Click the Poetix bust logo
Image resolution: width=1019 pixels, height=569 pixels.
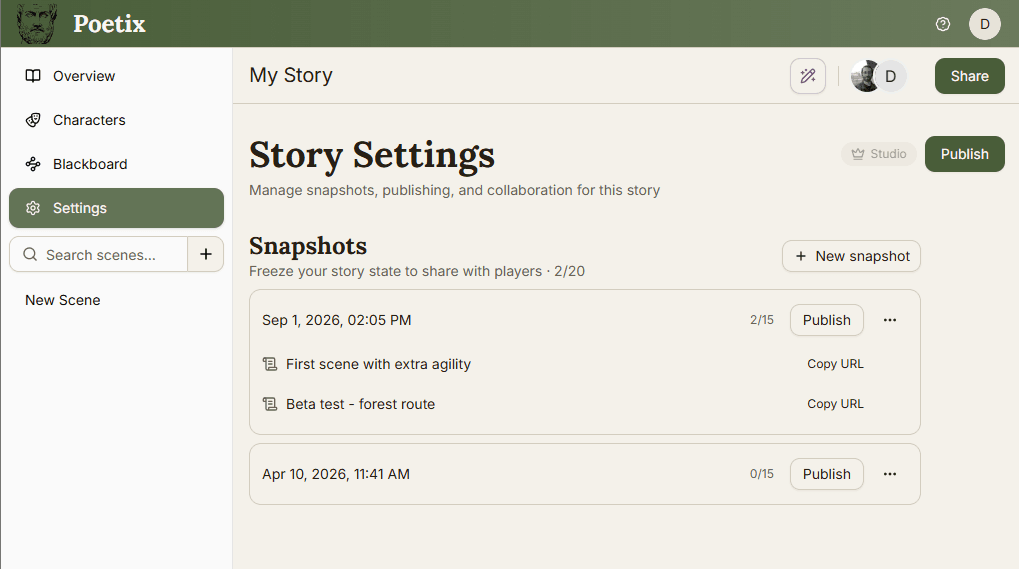[36, 23]
